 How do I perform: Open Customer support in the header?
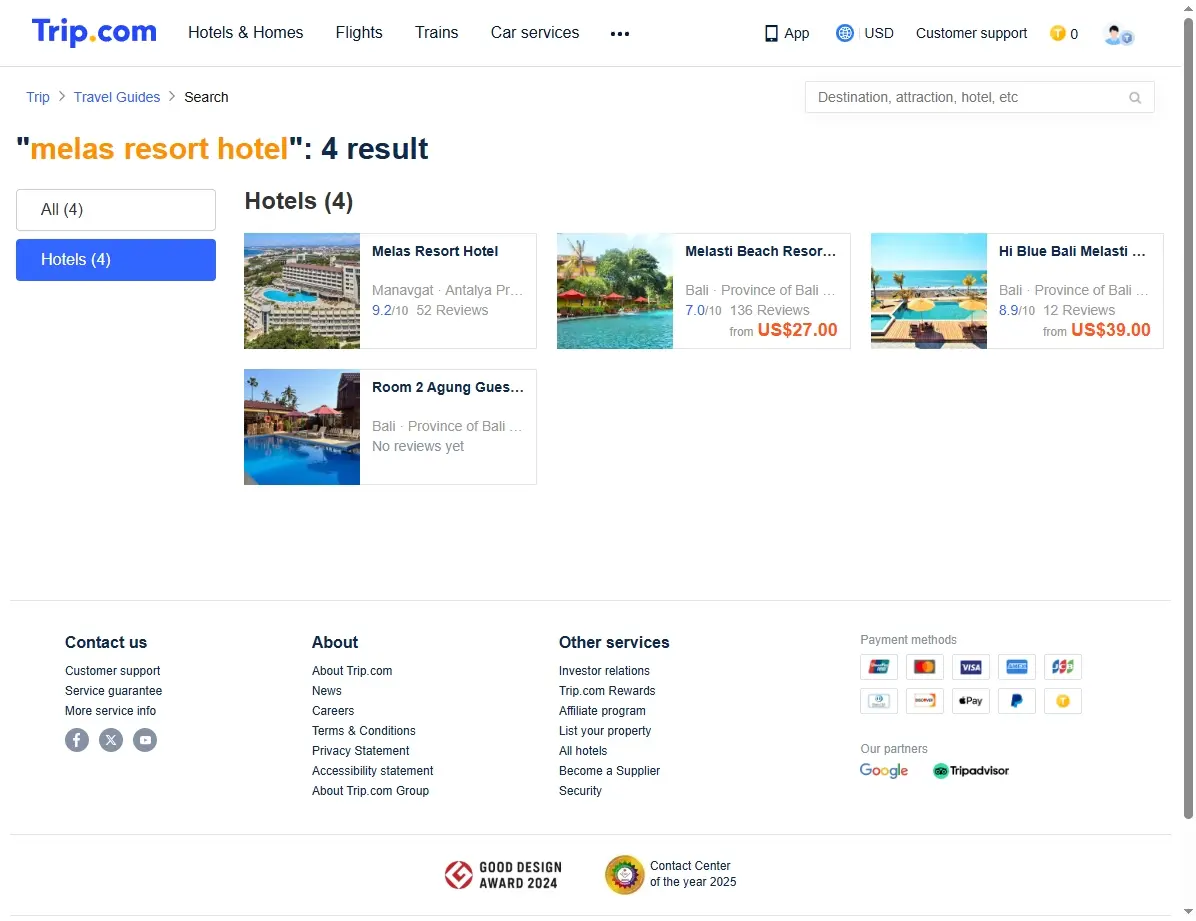tap(971, 34)
